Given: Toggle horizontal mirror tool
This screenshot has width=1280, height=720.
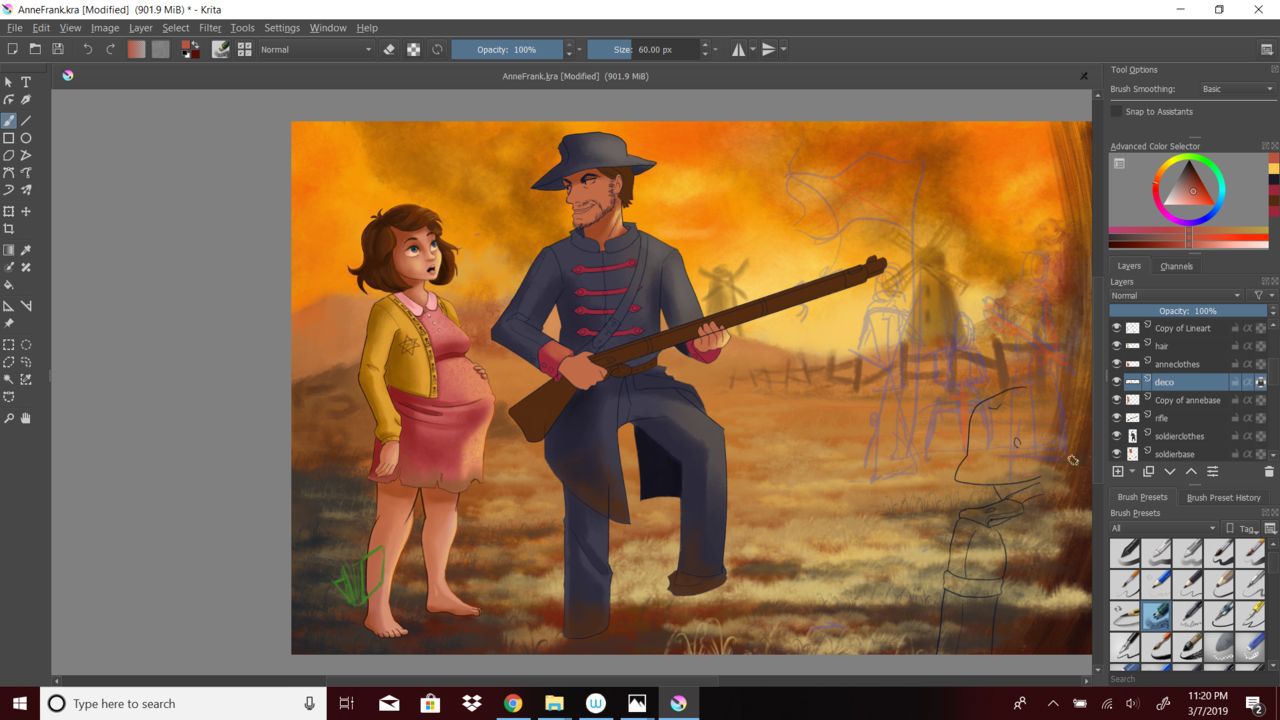Looking at the screenshot, I should pyautogui.click(x=738, y=49).
